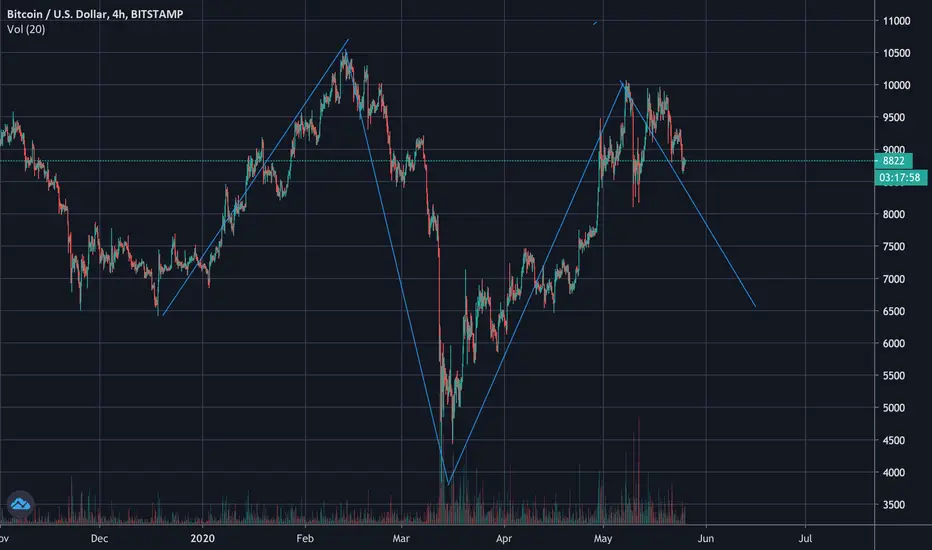Click the 11000 price axis label

pyautogui.click(x=896, y=21)
